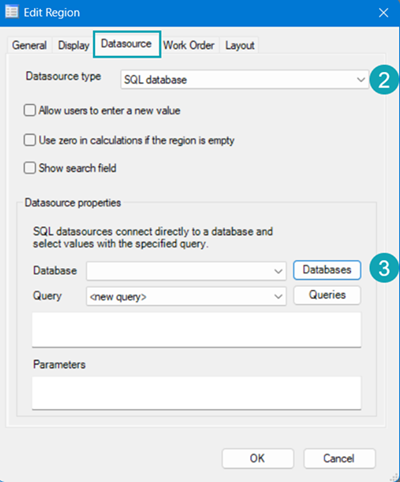Close the Edit Region dialog
This screenshot has height=482, width=400.
pyautogui.click(x=383, y=13)
